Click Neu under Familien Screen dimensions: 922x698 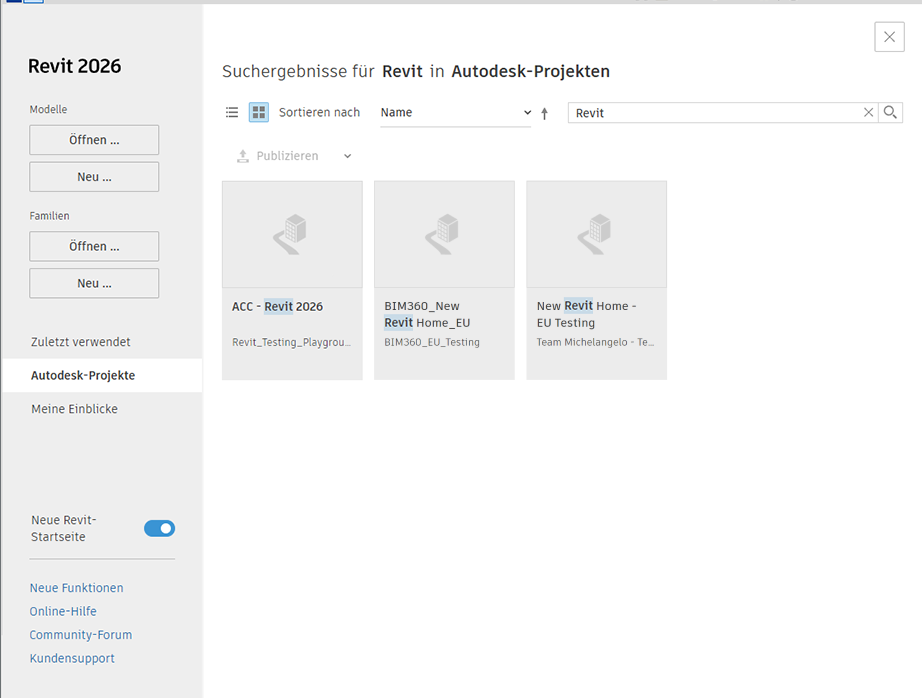click(94, 283)
